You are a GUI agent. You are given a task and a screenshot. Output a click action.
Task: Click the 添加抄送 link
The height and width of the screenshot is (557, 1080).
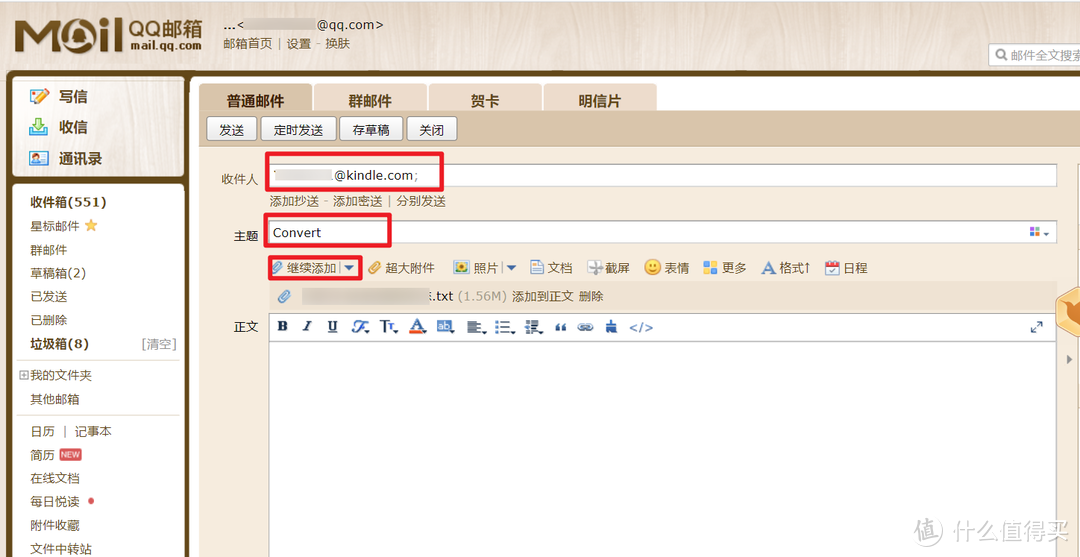point(294,201)
